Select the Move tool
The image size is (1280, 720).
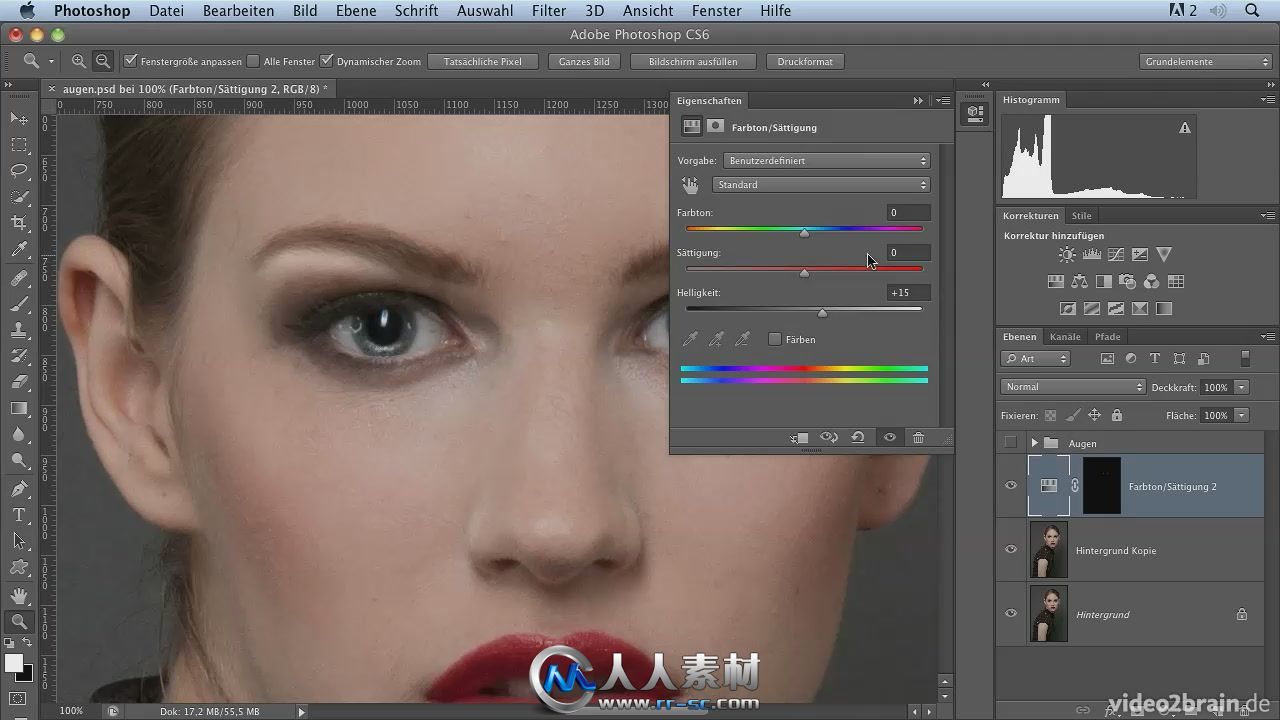pos(19,119)
